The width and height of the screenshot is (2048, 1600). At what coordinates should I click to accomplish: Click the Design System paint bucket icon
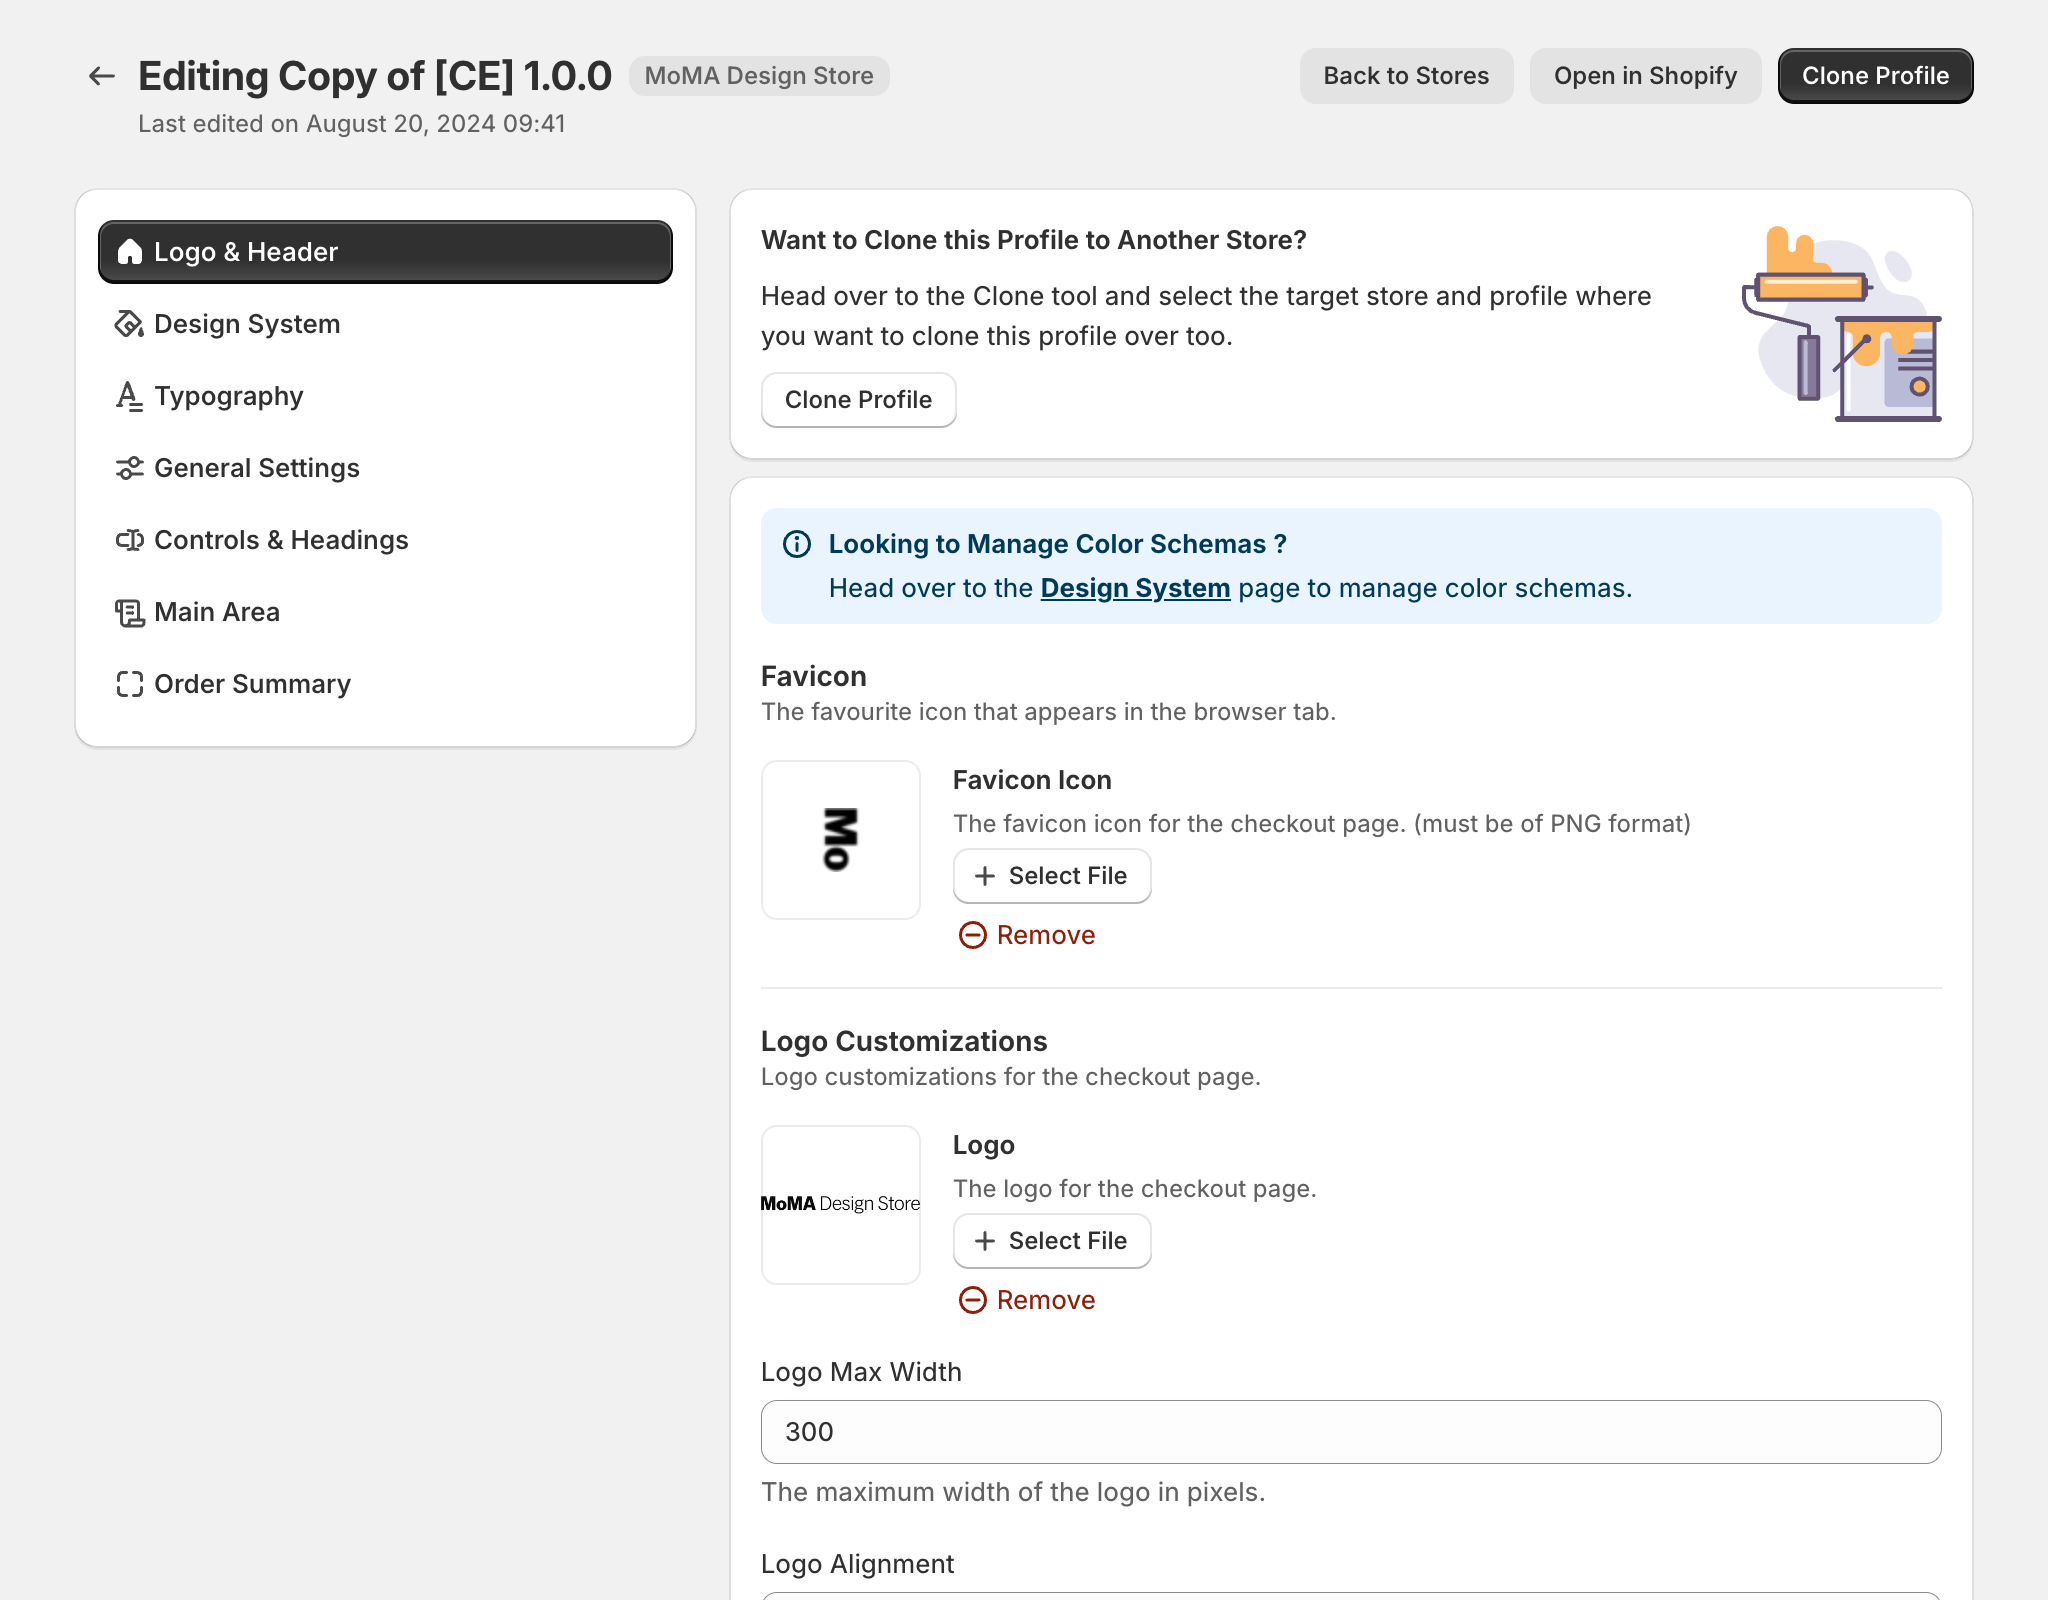(129, 324)
